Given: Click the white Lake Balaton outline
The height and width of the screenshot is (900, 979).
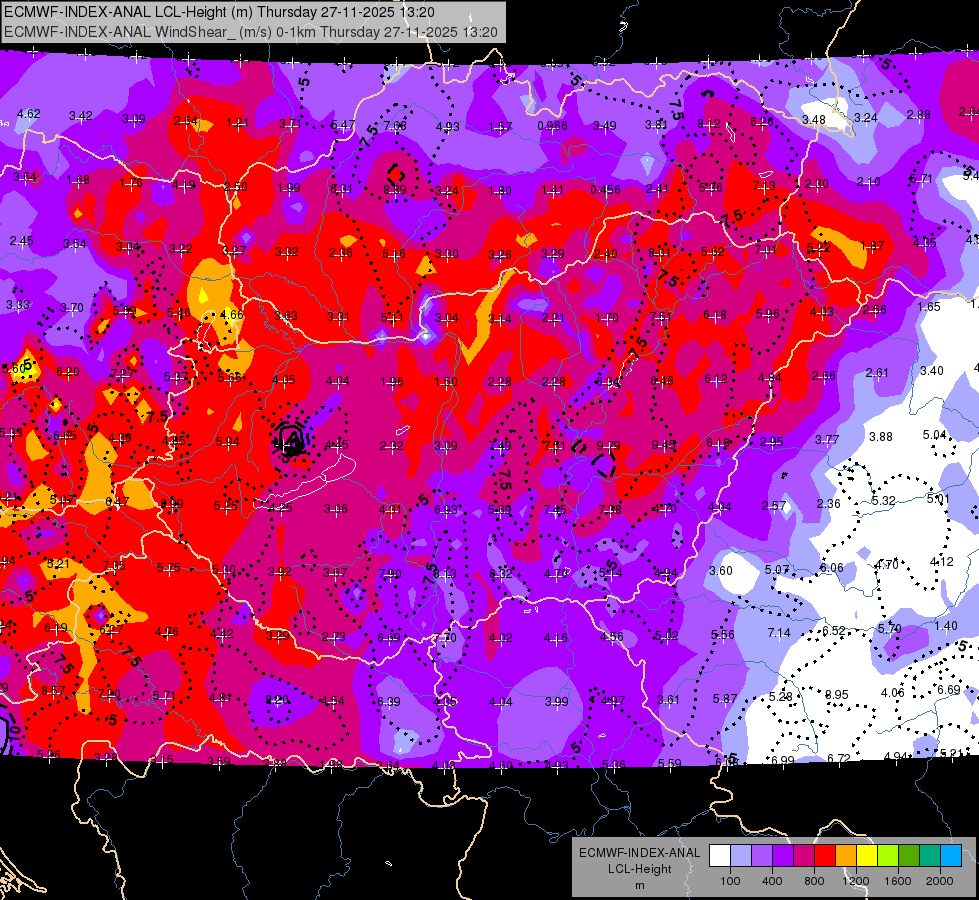Looking at the screenshot, I should [306, 482].
